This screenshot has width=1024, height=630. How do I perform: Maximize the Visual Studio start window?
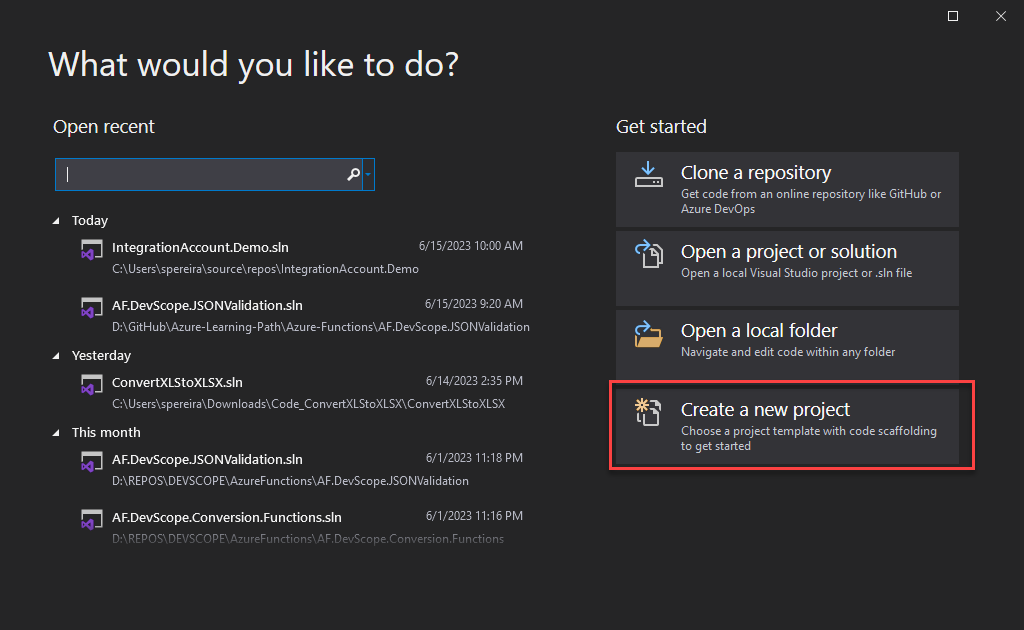(953, 16)
